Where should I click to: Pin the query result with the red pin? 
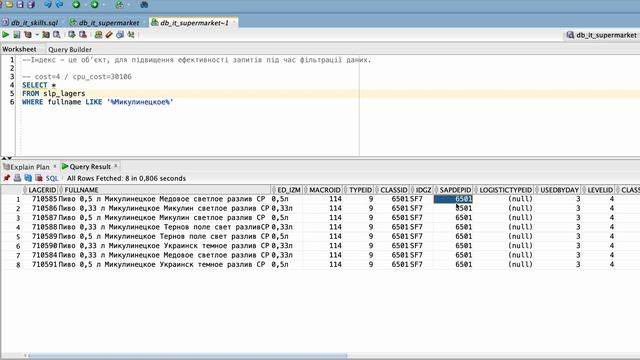[x=7, y=178]
